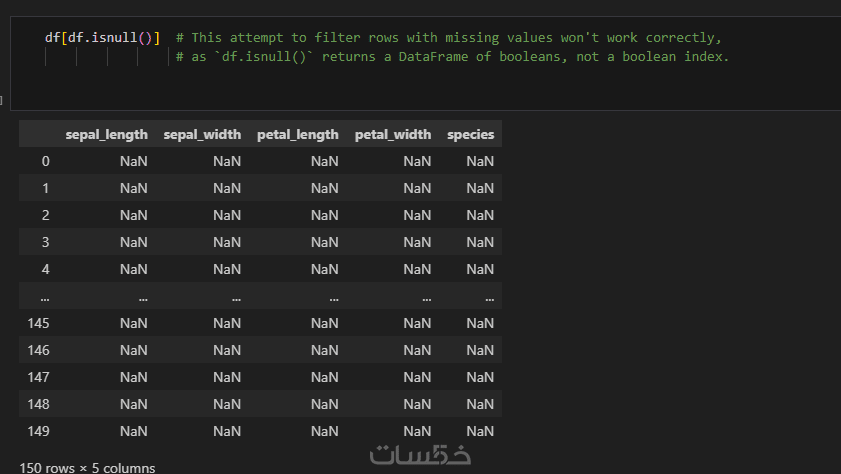The image size is (841, 474).
Task: Click the ellipsis in the index column
Action: coord(45,296)
